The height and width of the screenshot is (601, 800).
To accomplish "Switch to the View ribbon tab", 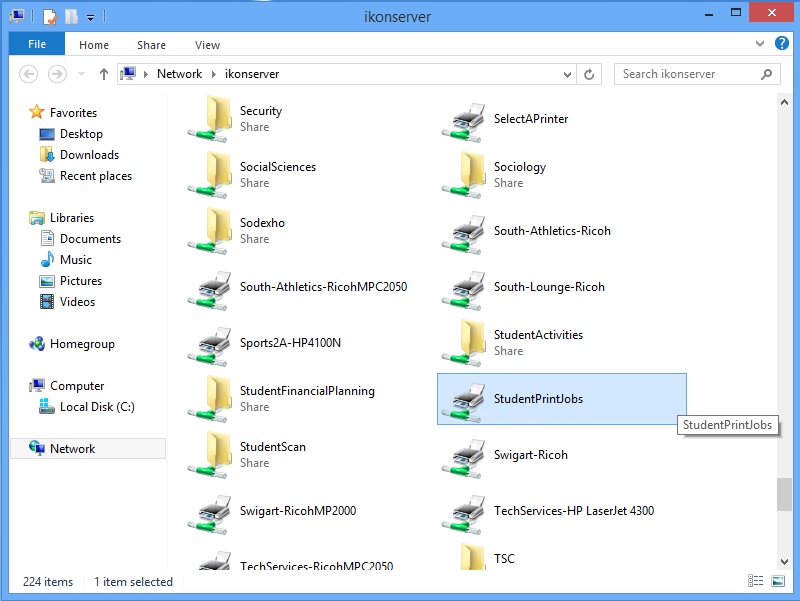I will pyautogui.click(x=207, y=45).
